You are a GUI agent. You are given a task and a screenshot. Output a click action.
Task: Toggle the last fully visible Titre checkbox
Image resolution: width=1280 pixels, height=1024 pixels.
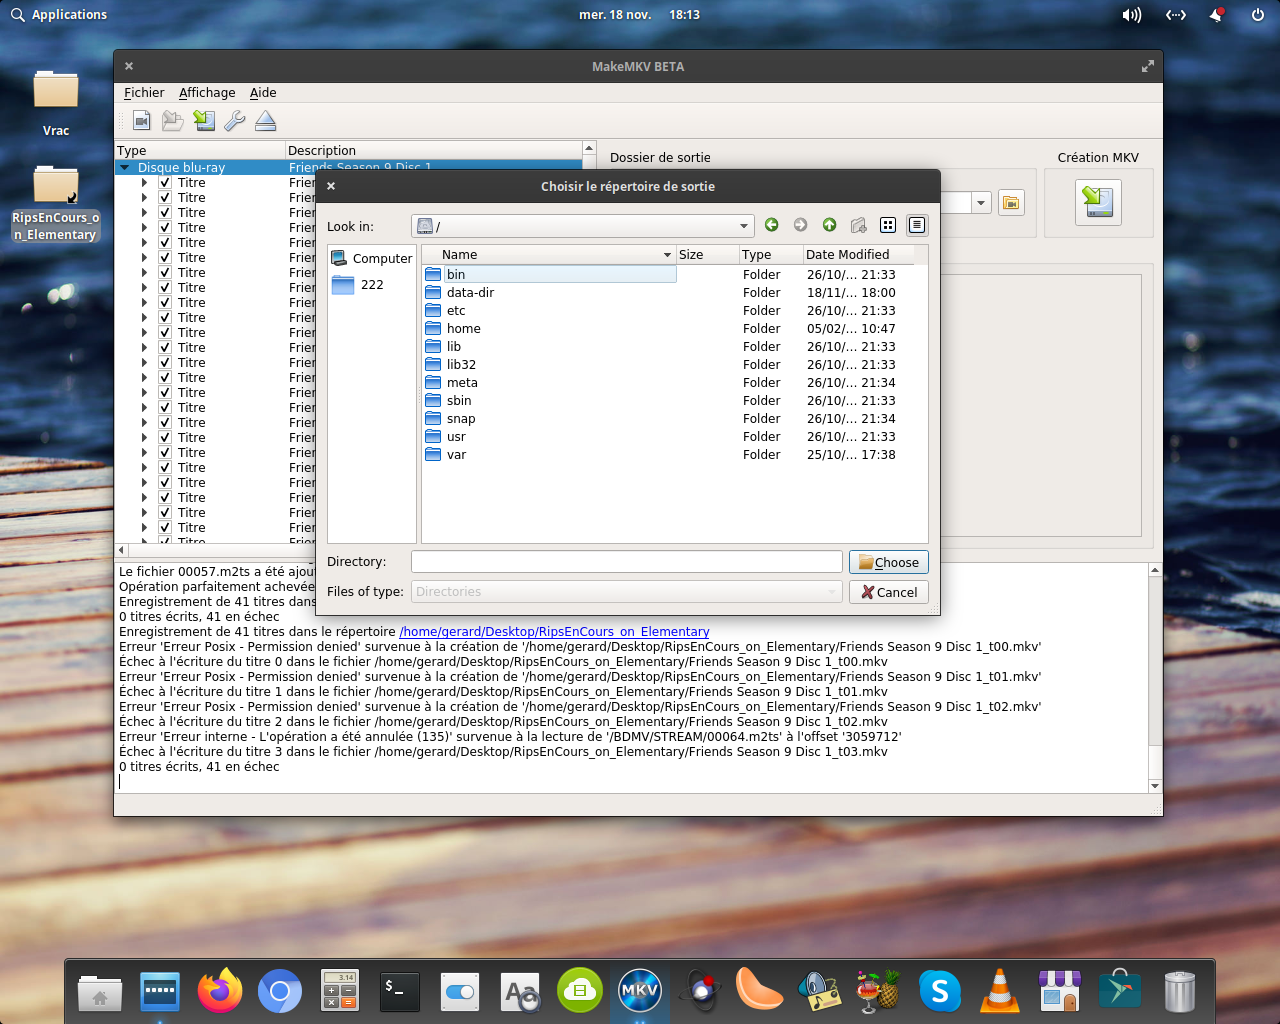coord(165,528)
